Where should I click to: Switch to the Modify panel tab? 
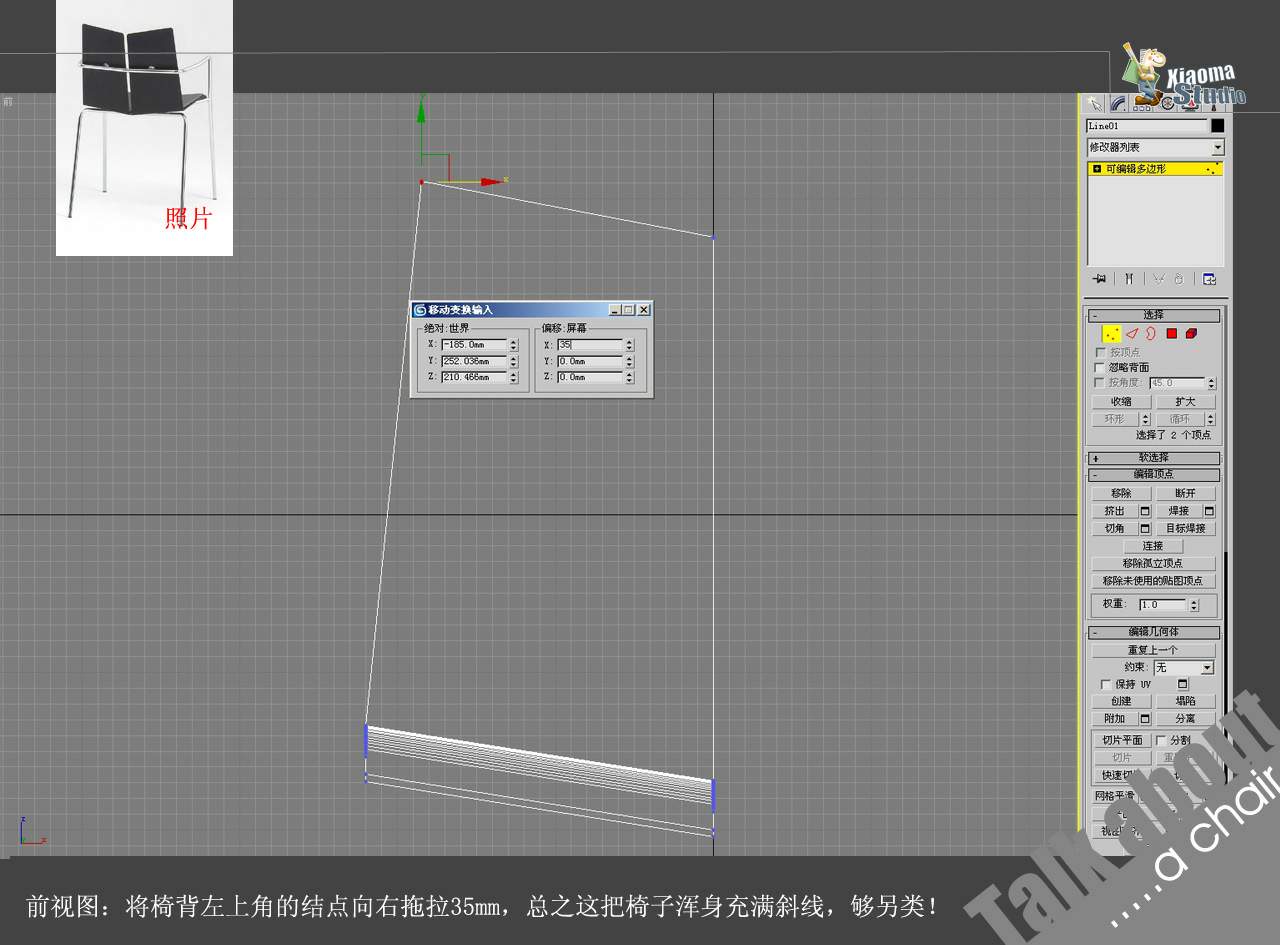pos(1118,103)
